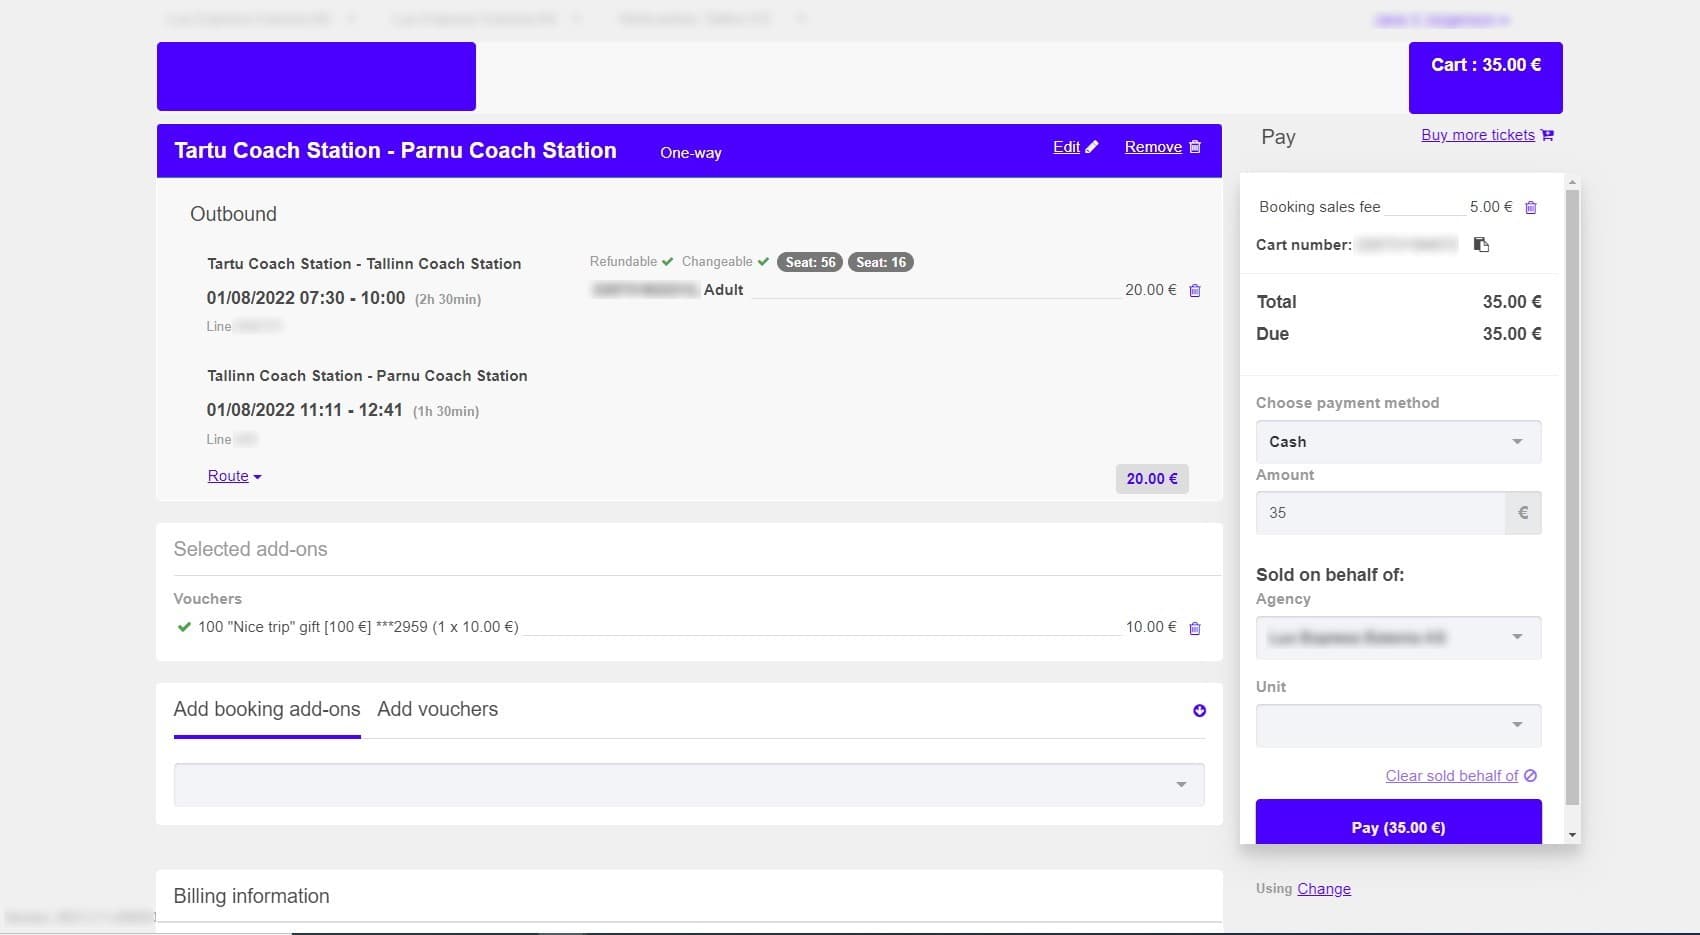Click the Buy more tickets link

[x=1477, y=136]
